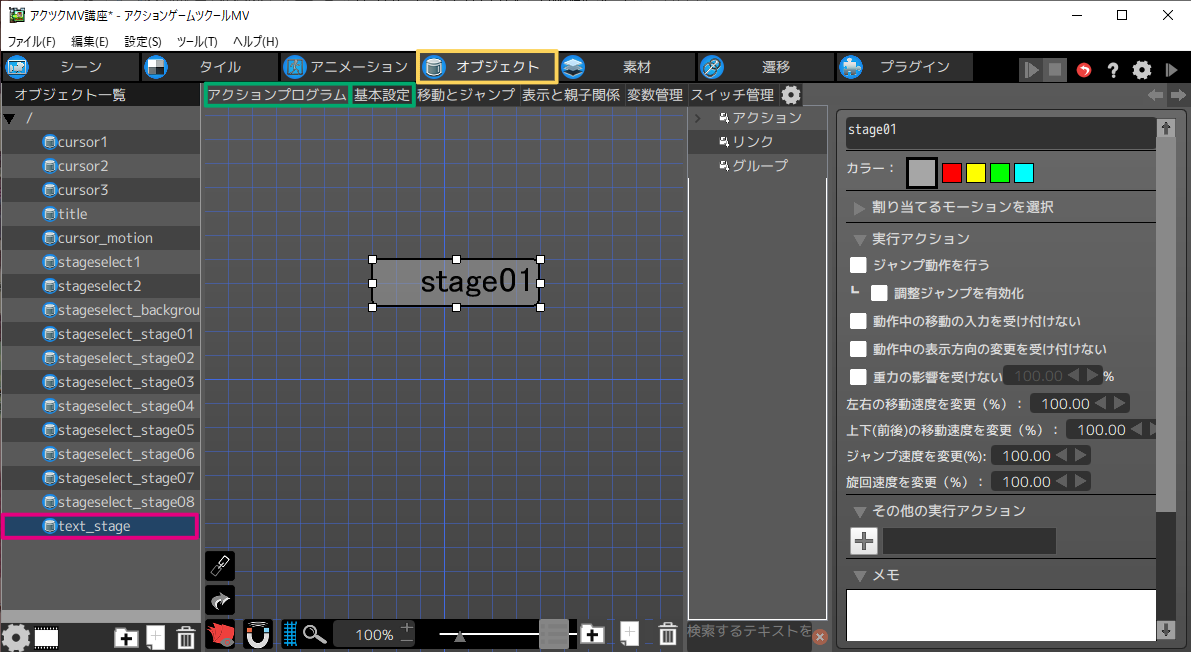The width and height of the screenshot is (1191, 652).
Task: Click the grid display icon
Action: pos(290,634)
